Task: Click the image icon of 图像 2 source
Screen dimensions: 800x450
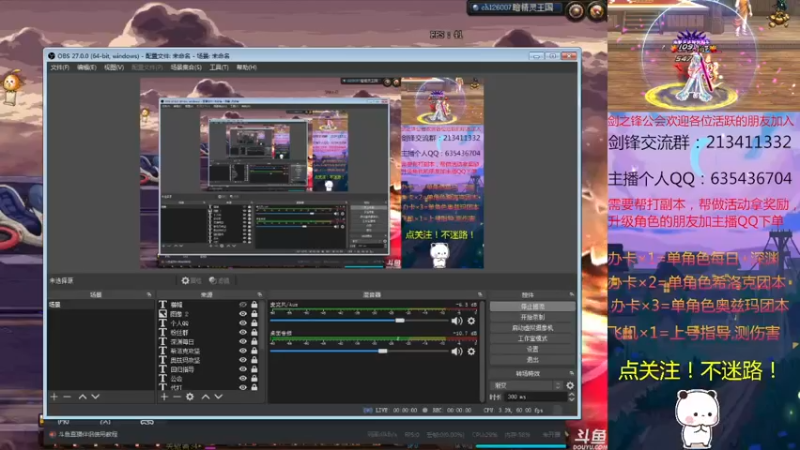Action: point(163,314)
